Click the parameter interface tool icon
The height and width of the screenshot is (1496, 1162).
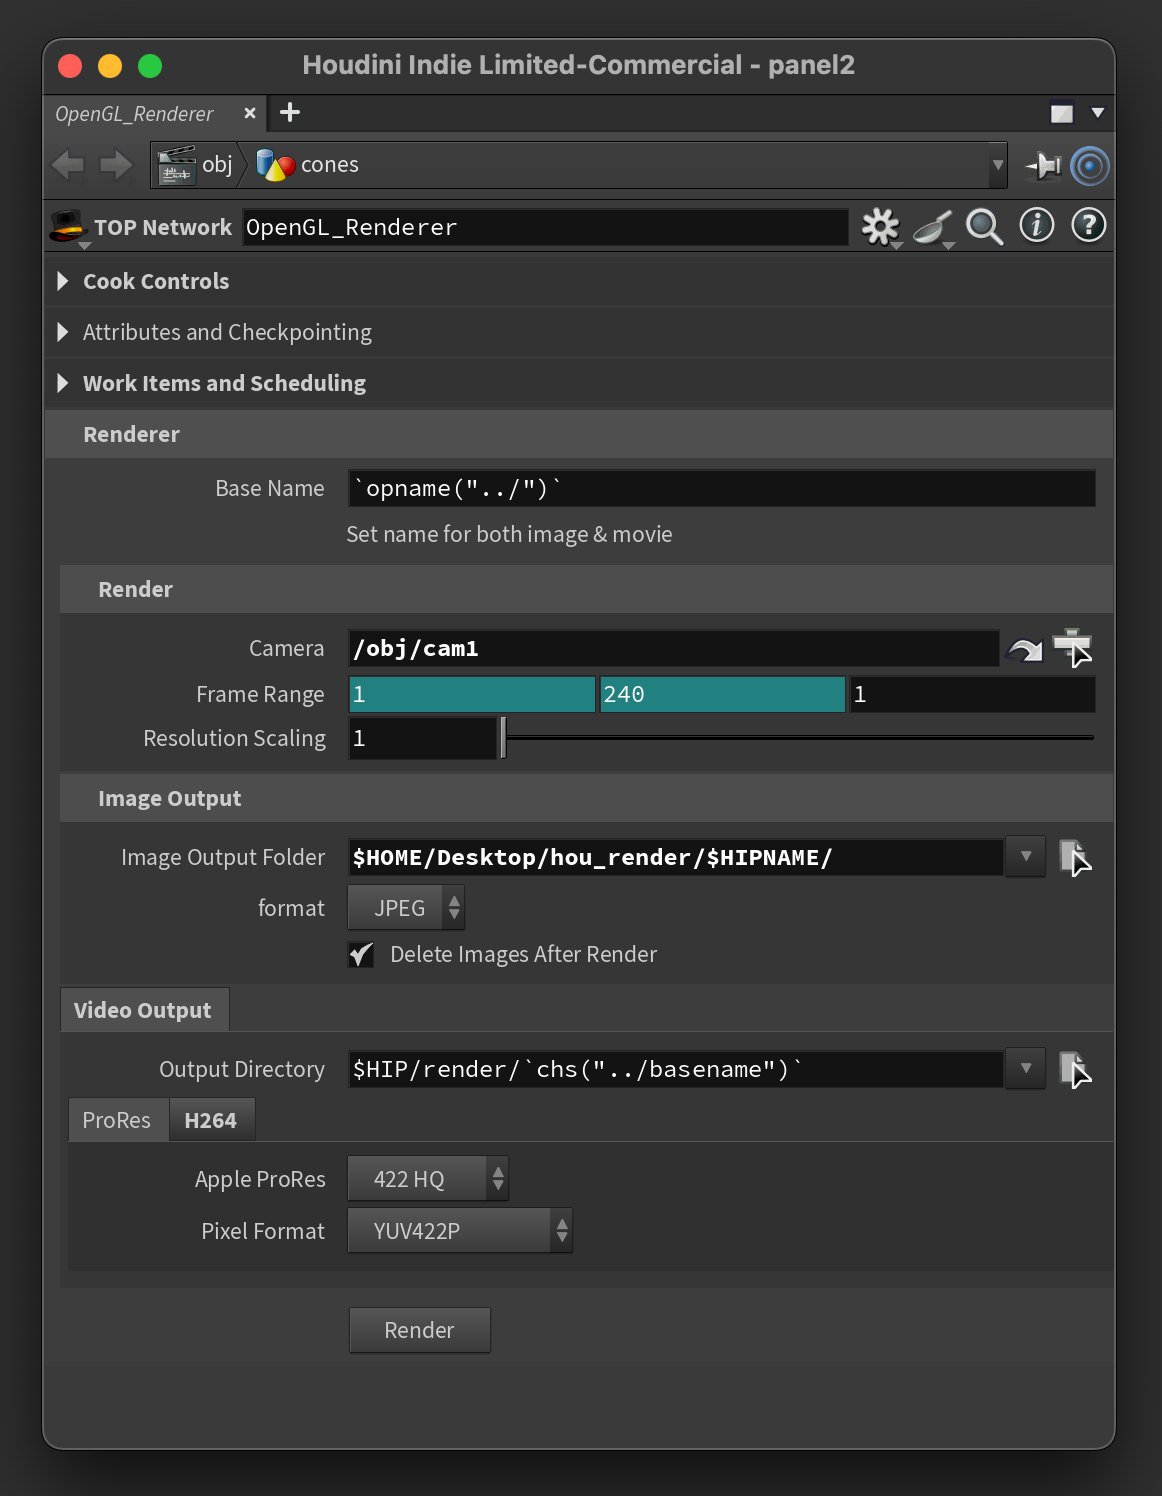pos(932,227)
